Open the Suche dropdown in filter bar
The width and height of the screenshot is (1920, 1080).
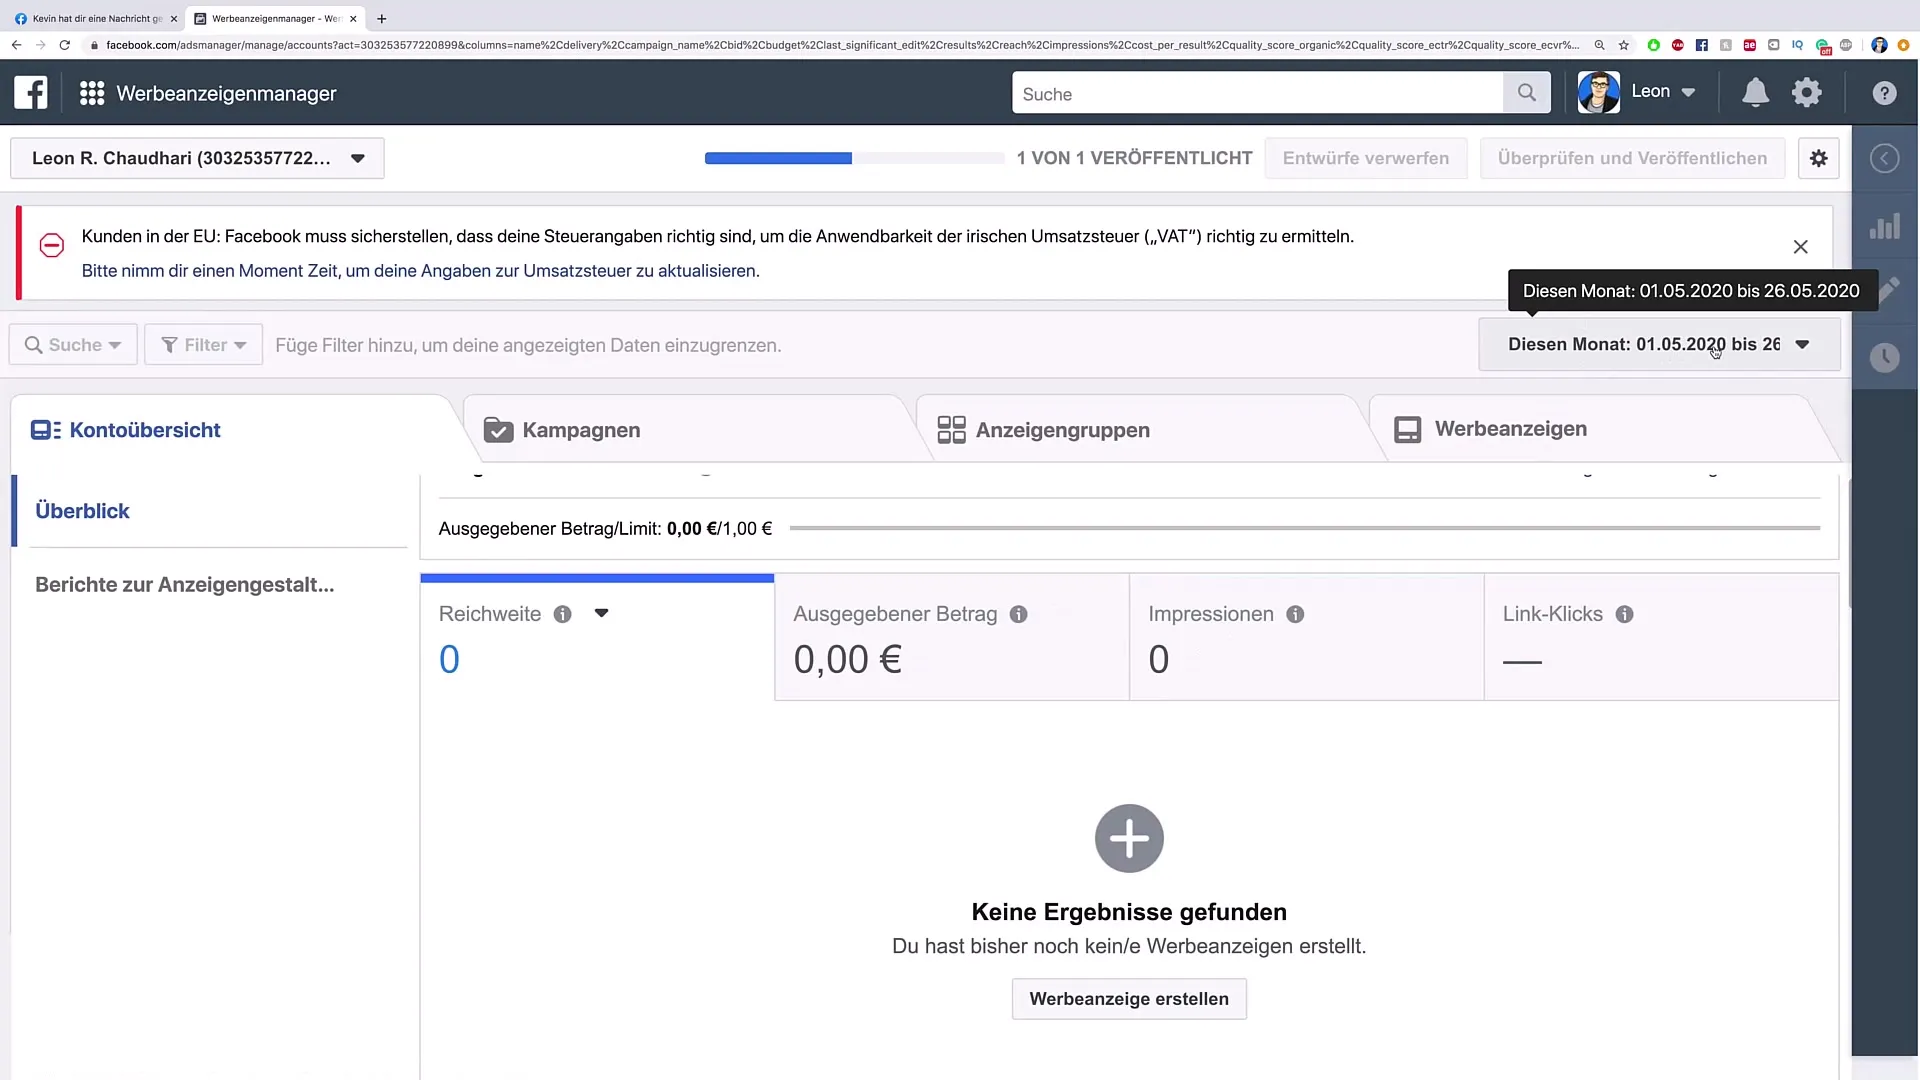click(x=73, y=344)
